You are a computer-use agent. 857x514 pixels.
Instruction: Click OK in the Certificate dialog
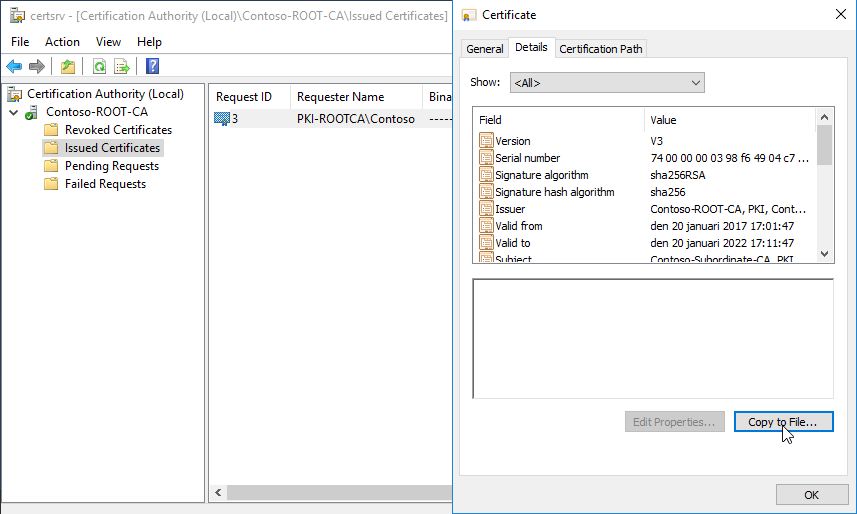click(x=812, y=495)
